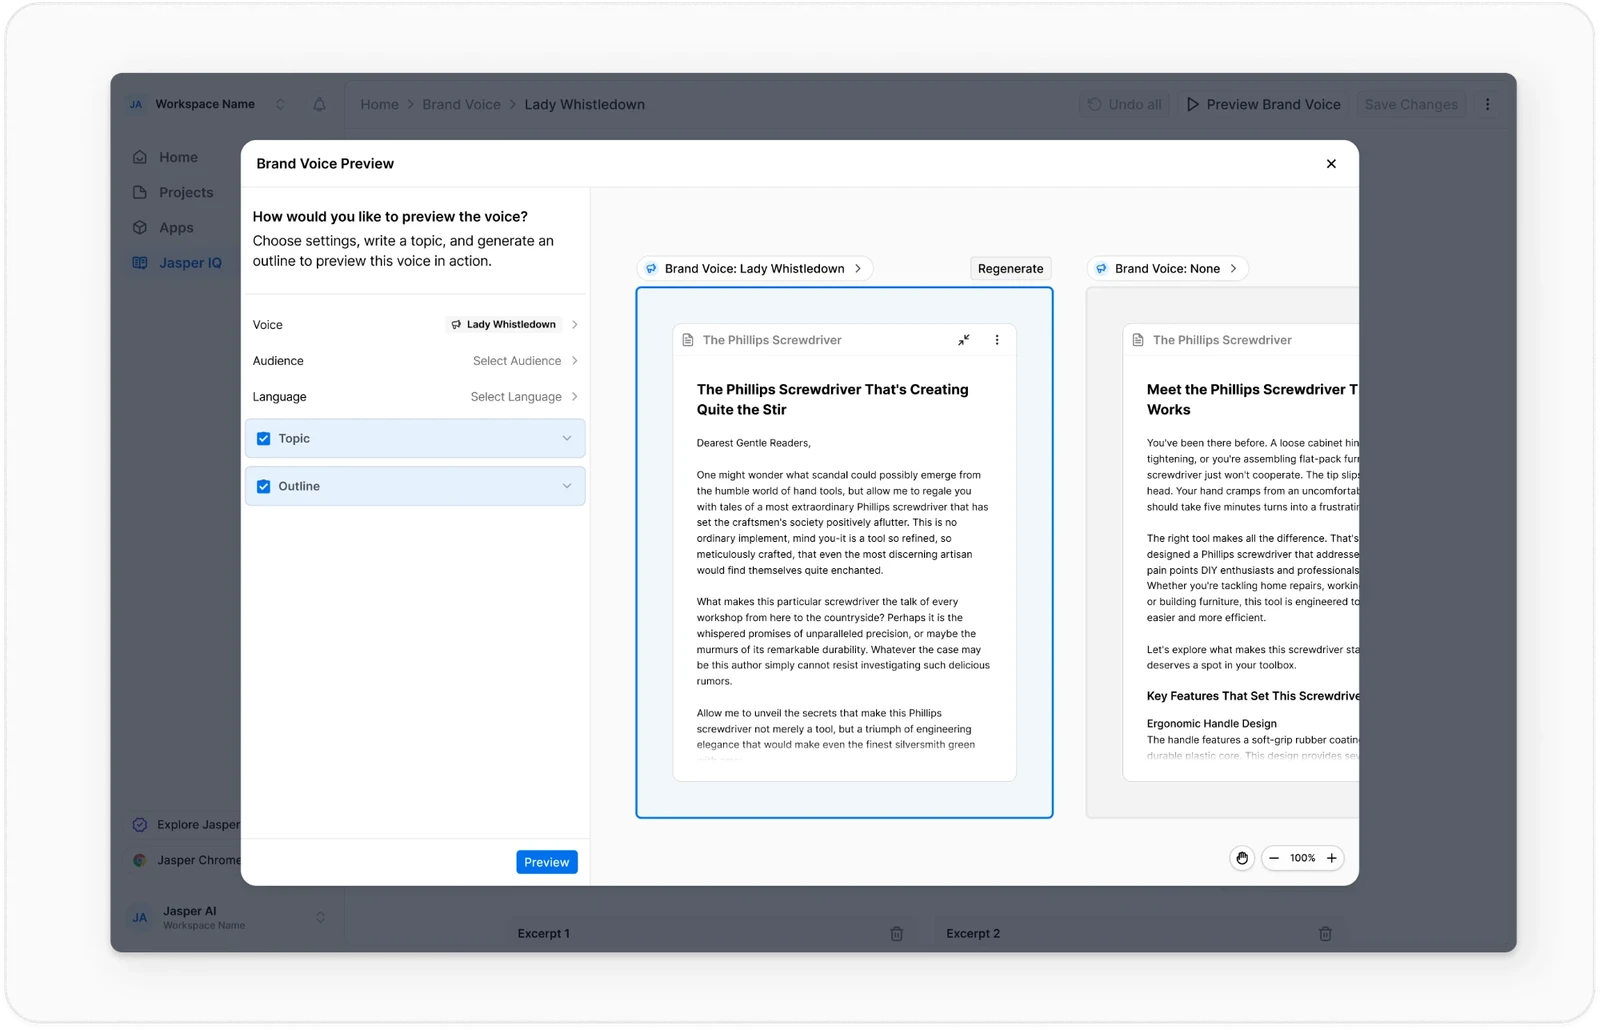Click the zoom in plus button
This screenshot has width=1600, height=1030.
tap(1332, 858)
